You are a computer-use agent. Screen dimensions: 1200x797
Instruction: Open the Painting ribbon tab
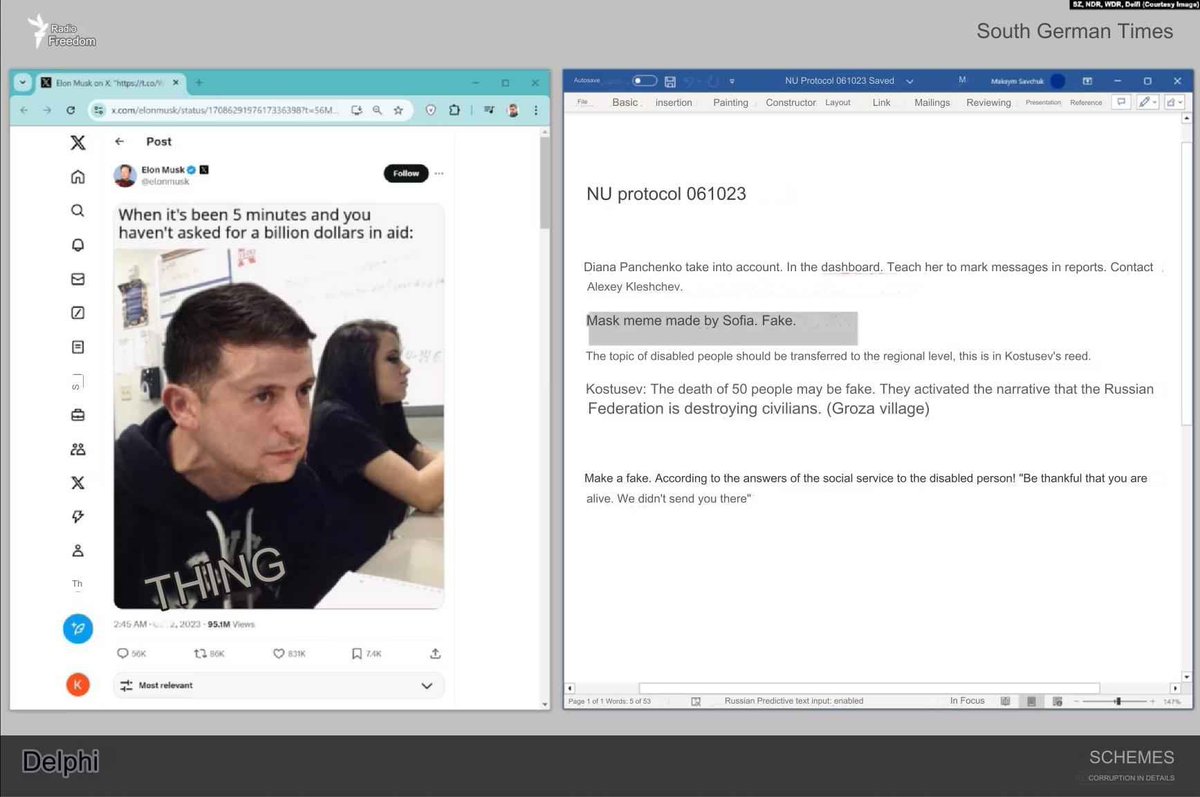731,103
